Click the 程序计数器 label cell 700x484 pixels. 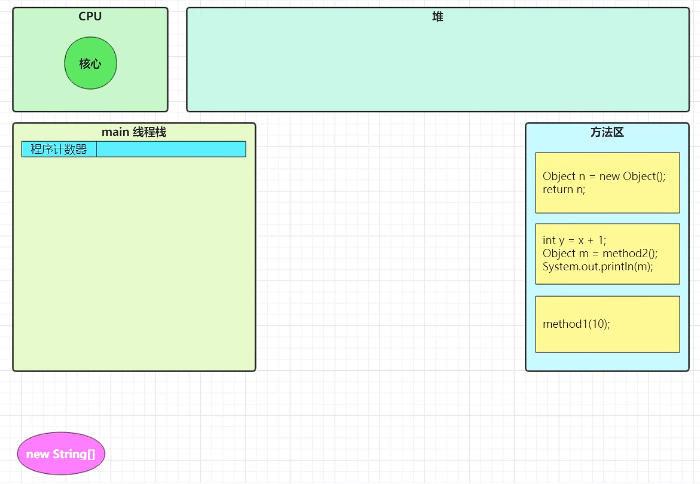pos(59,149)
